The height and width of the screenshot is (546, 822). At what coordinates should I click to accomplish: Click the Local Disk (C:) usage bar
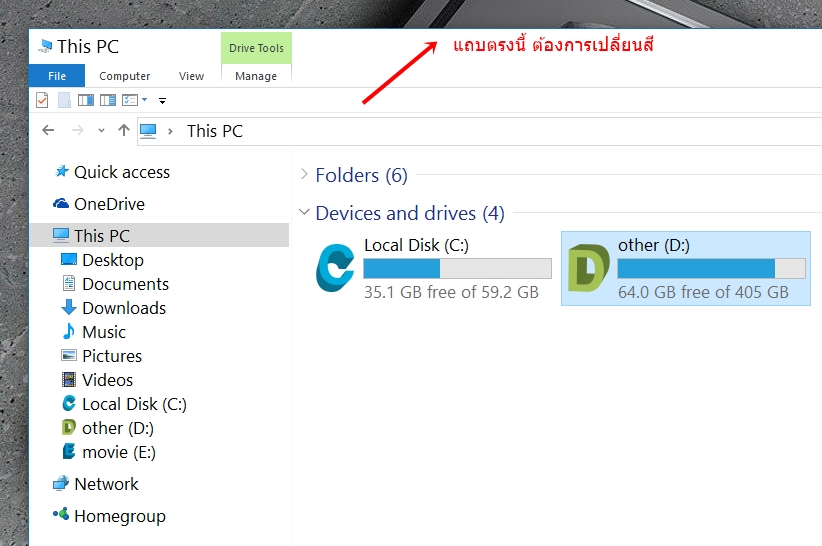click(x=458, y=269)
